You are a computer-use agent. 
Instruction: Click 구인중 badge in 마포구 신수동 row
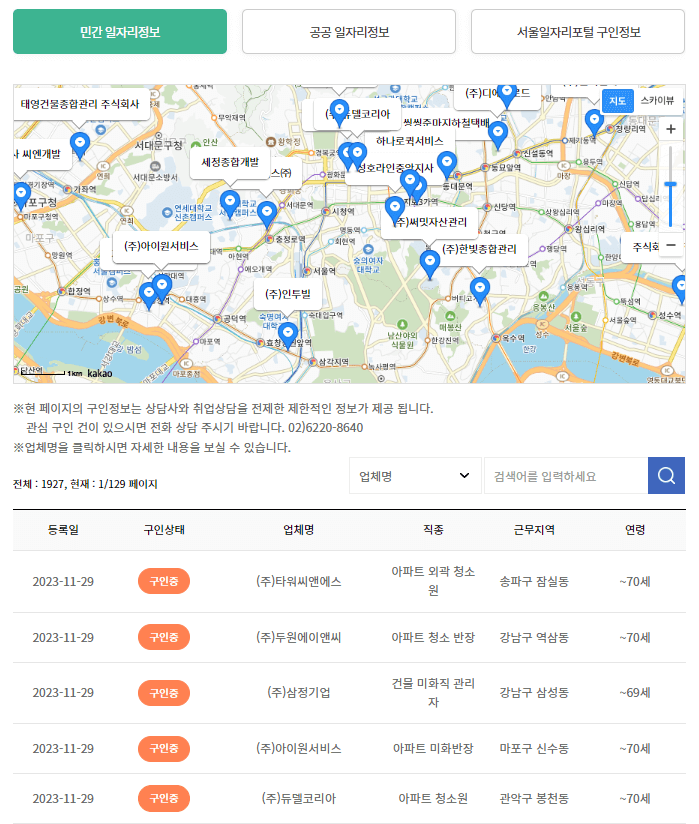(164, 748)
